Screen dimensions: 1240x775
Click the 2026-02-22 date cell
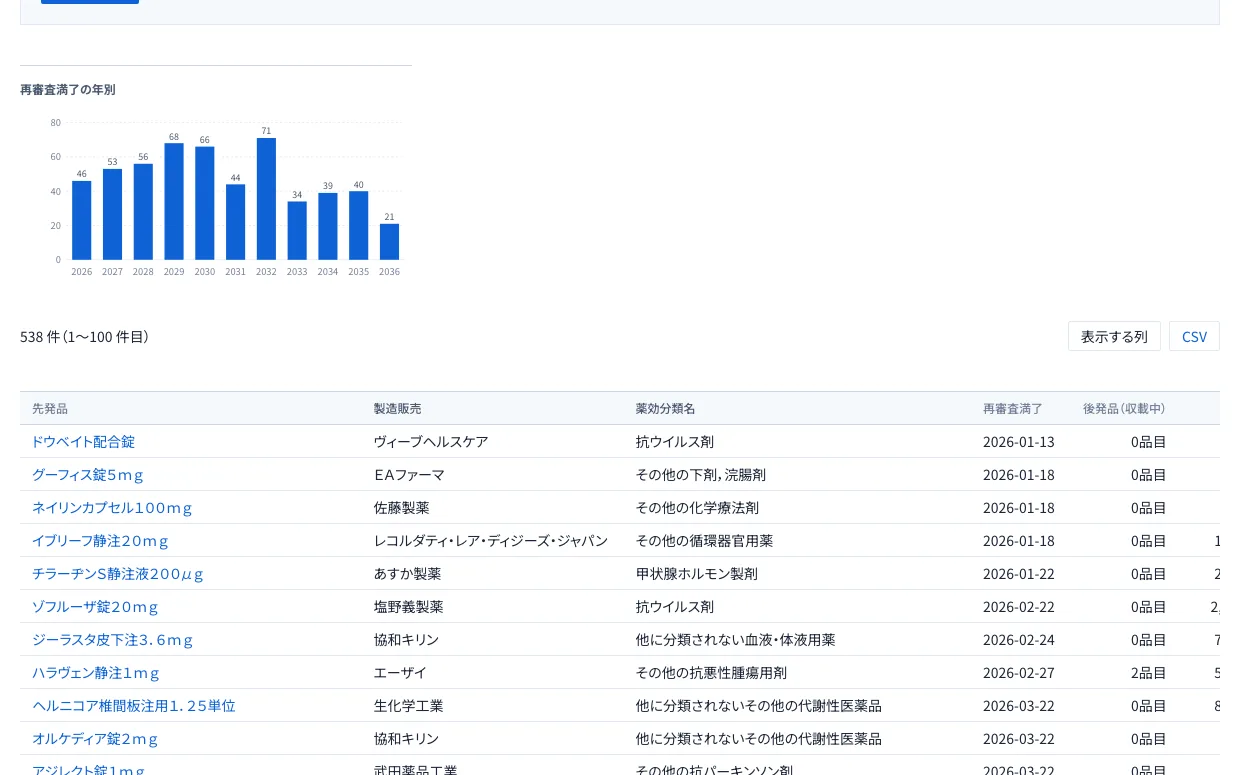[x=1018, y=606]
